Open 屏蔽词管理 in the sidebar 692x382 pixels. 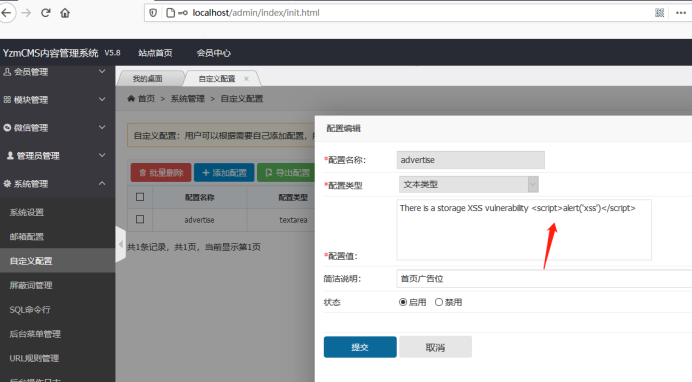click(x=31, y=285)
